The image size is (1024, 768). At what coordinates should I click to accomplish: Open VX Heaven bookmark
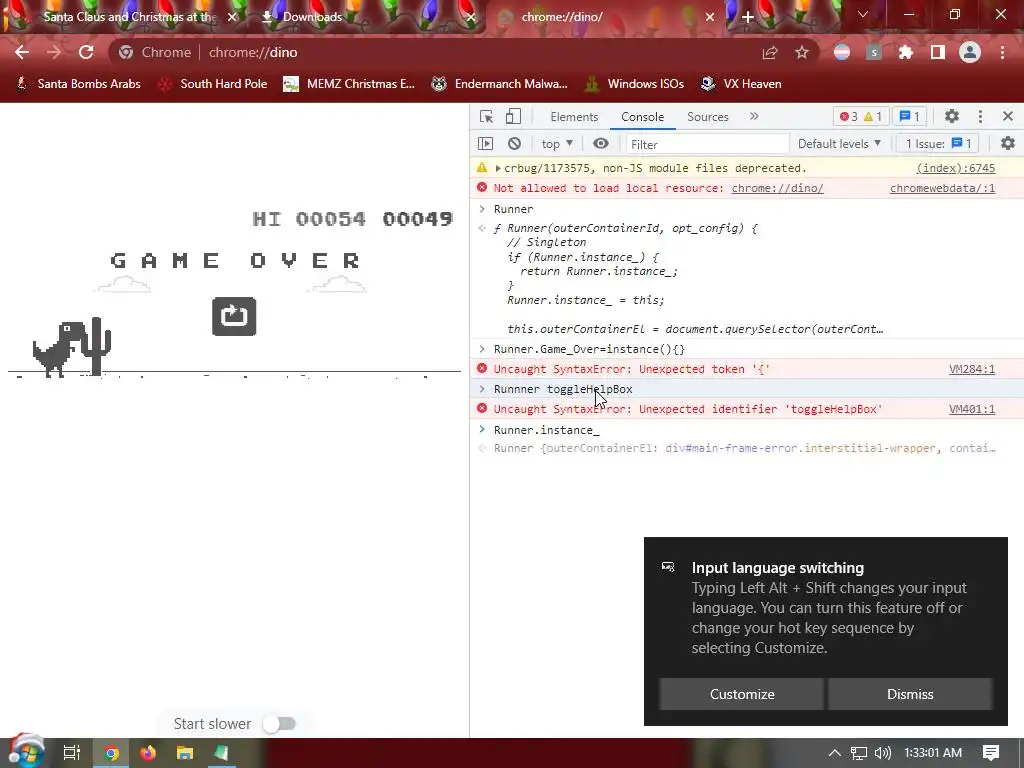(x=741, y=84)
